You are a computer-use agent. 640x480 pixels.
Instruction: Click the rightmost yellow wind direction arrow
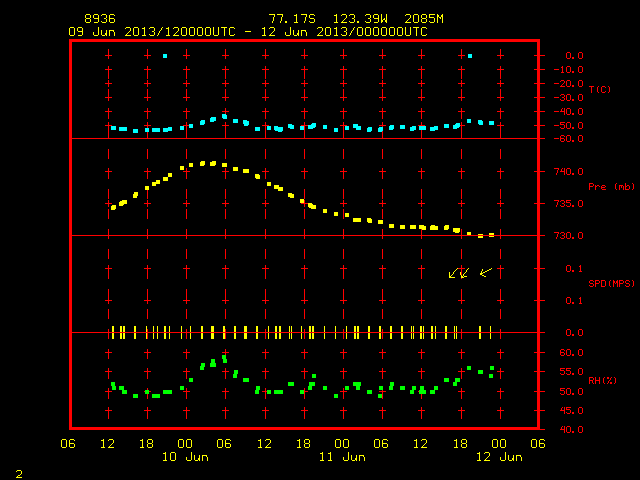point(486,272)
